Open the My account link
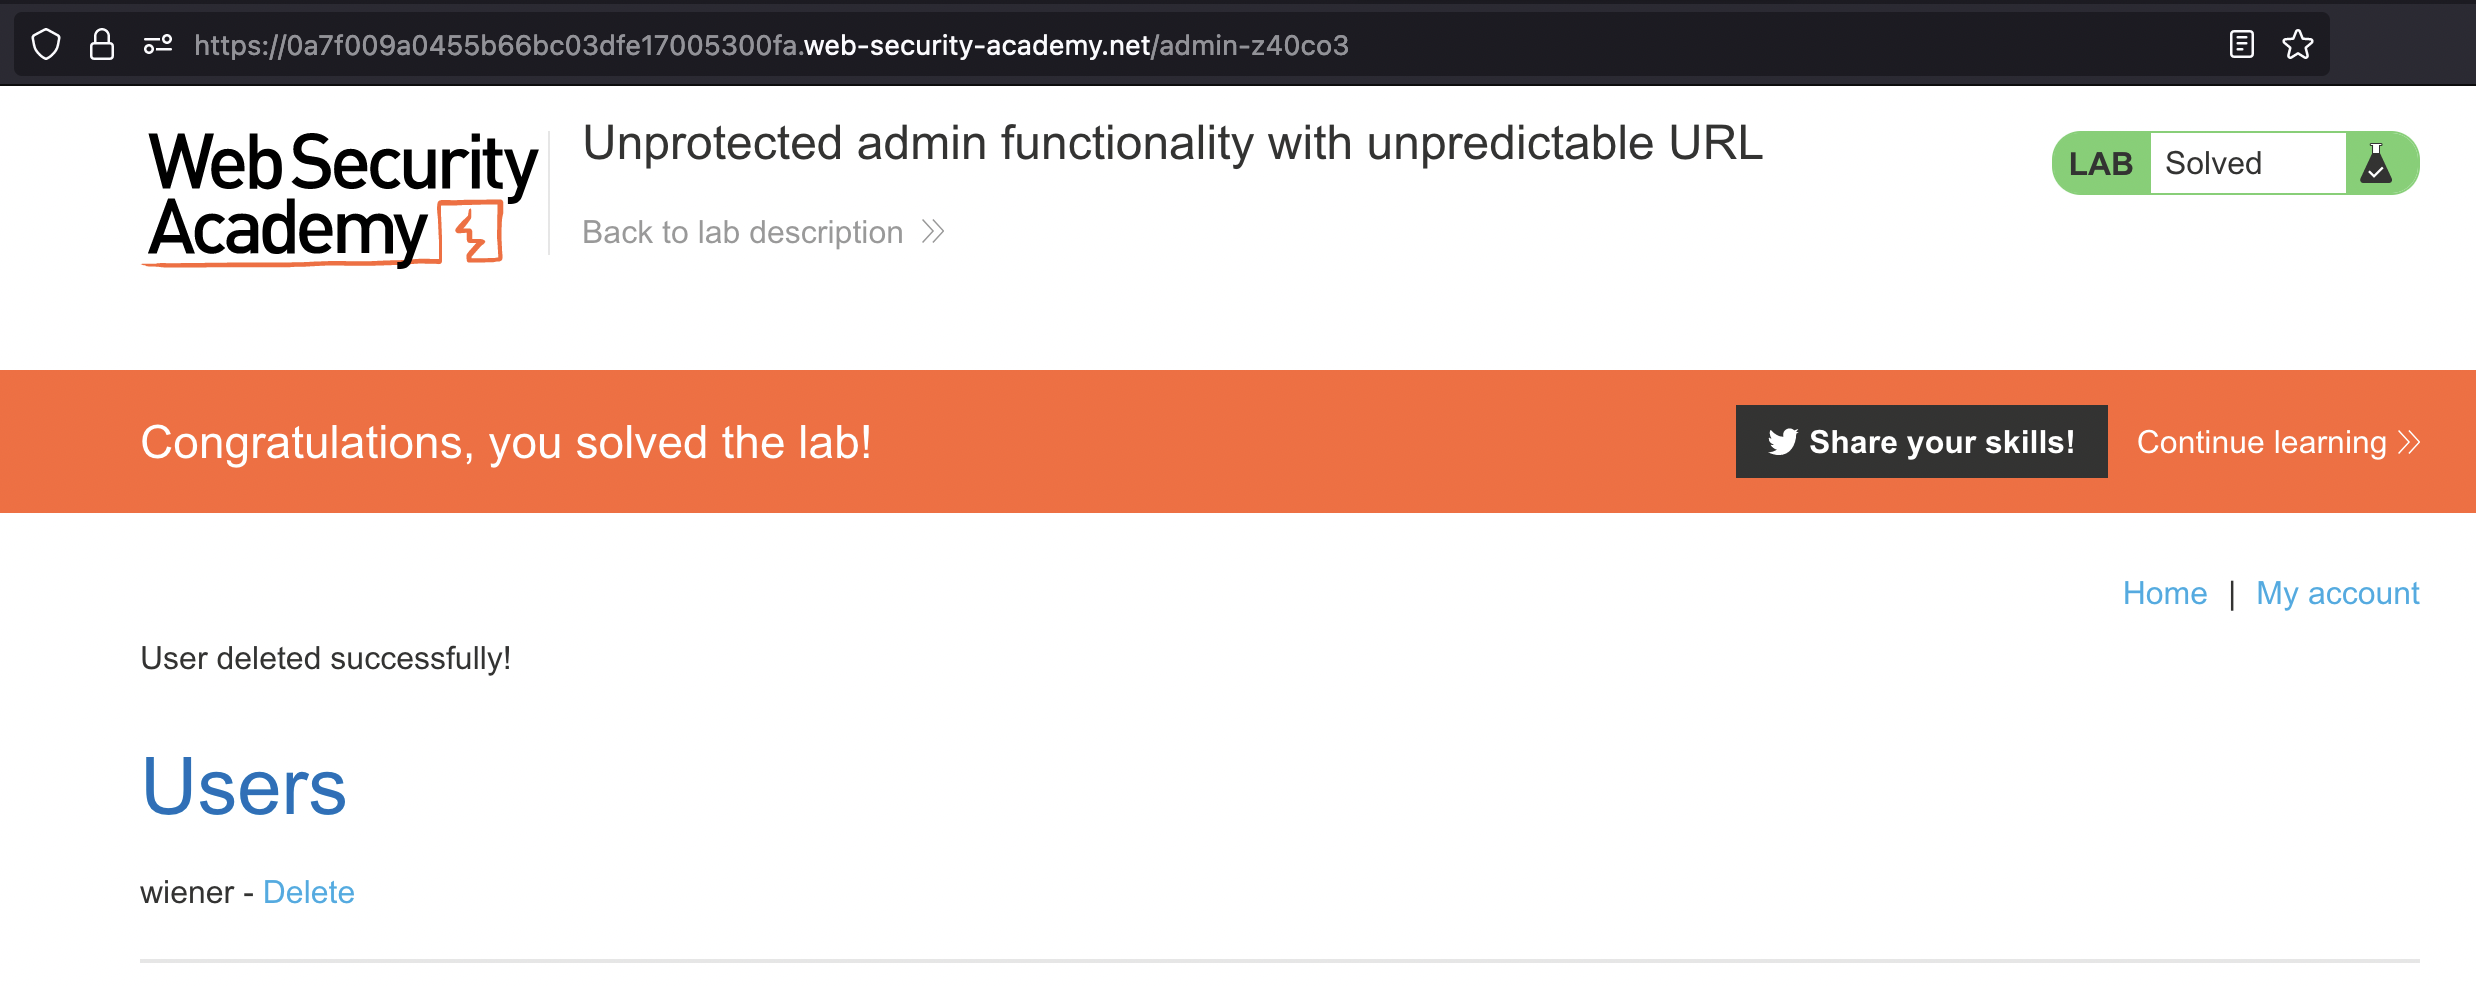The width and height of the screenshot is (2476, 986). click(x=2337, y=593)
